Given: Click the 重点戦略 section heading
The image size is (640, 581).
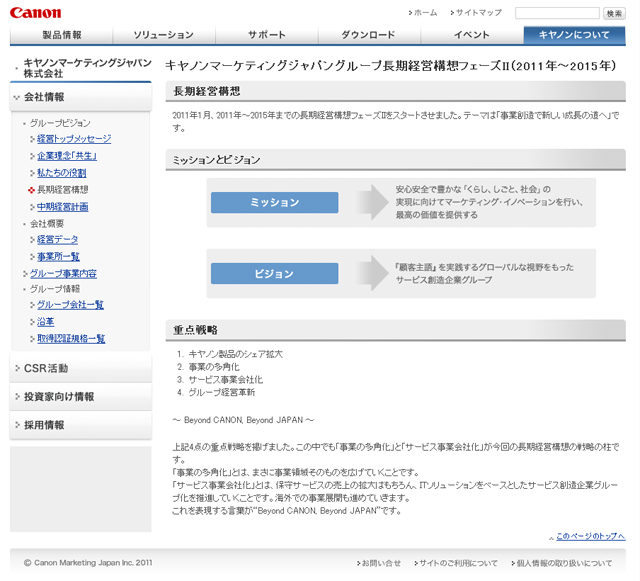Looking at the screenshot, I should [x=396, y=330].
